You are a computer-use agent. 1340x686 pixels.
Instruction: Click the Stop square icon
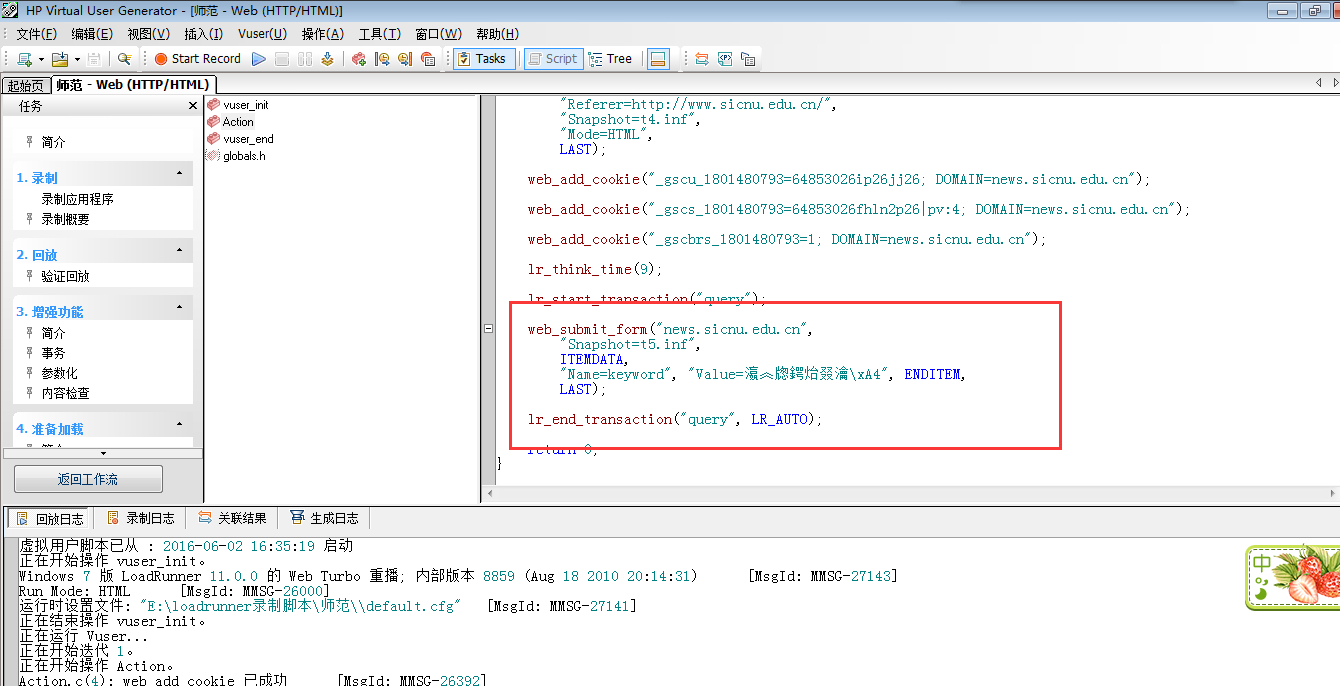283,59
